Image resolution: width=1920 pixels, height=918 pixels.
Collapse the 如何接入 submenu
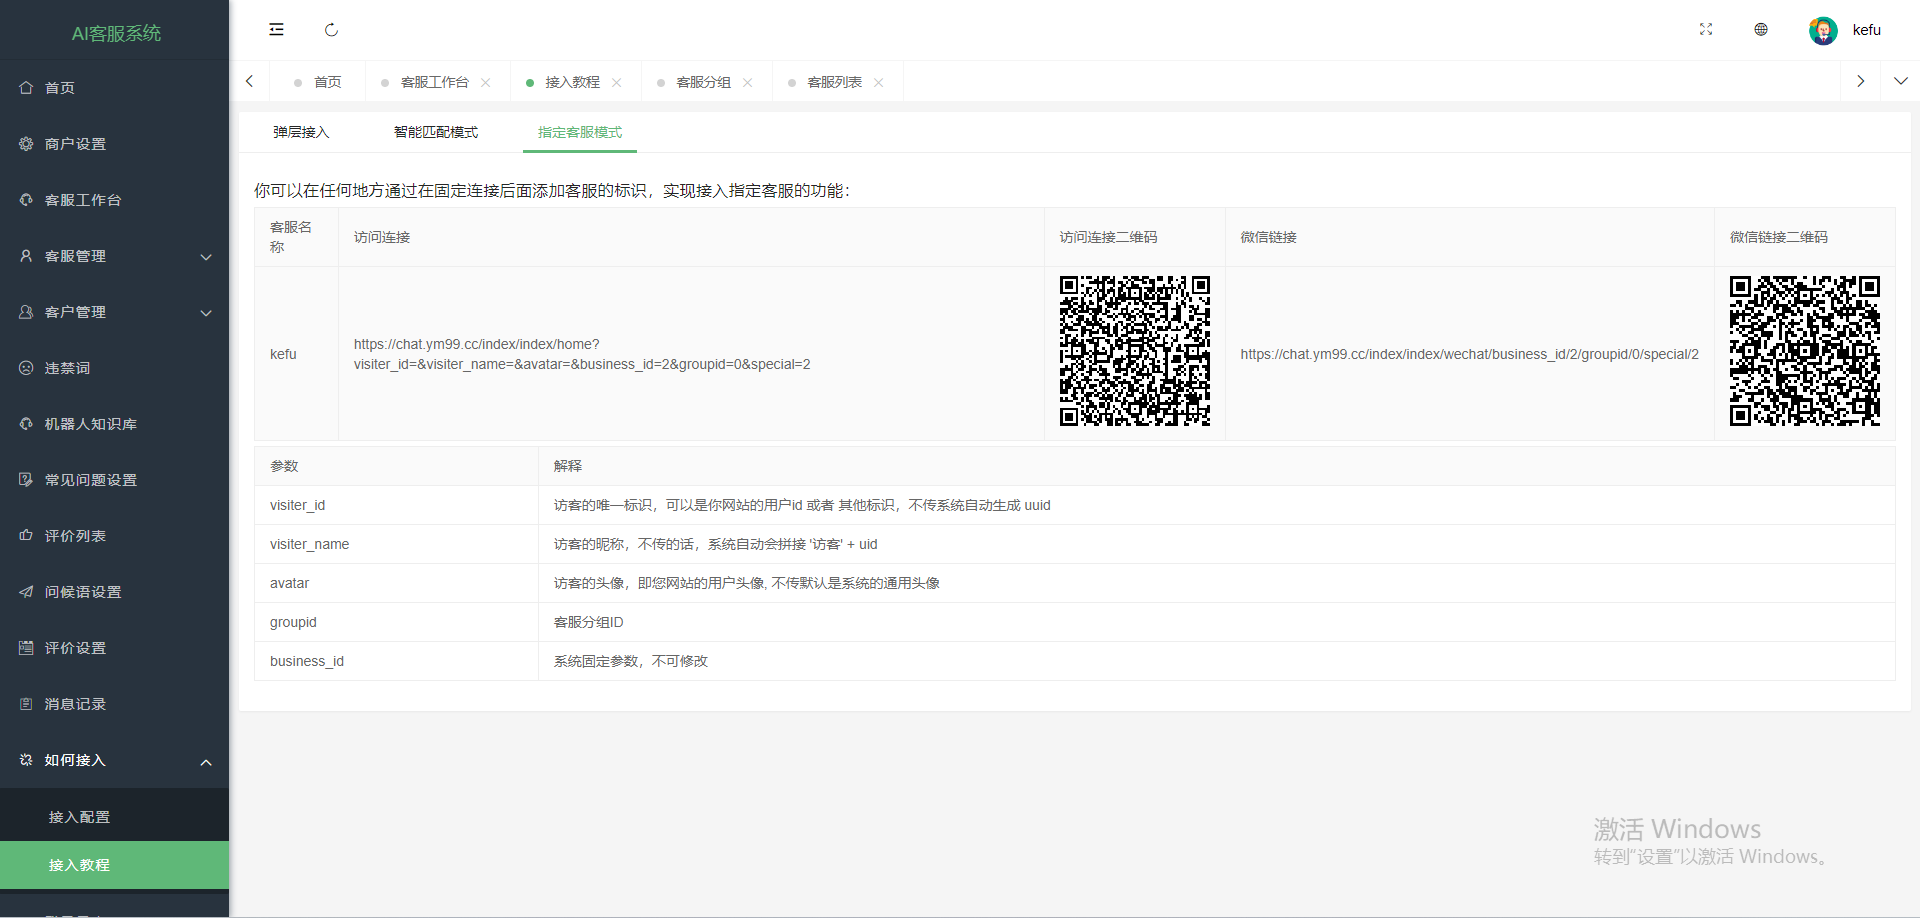tap(114, 760)
